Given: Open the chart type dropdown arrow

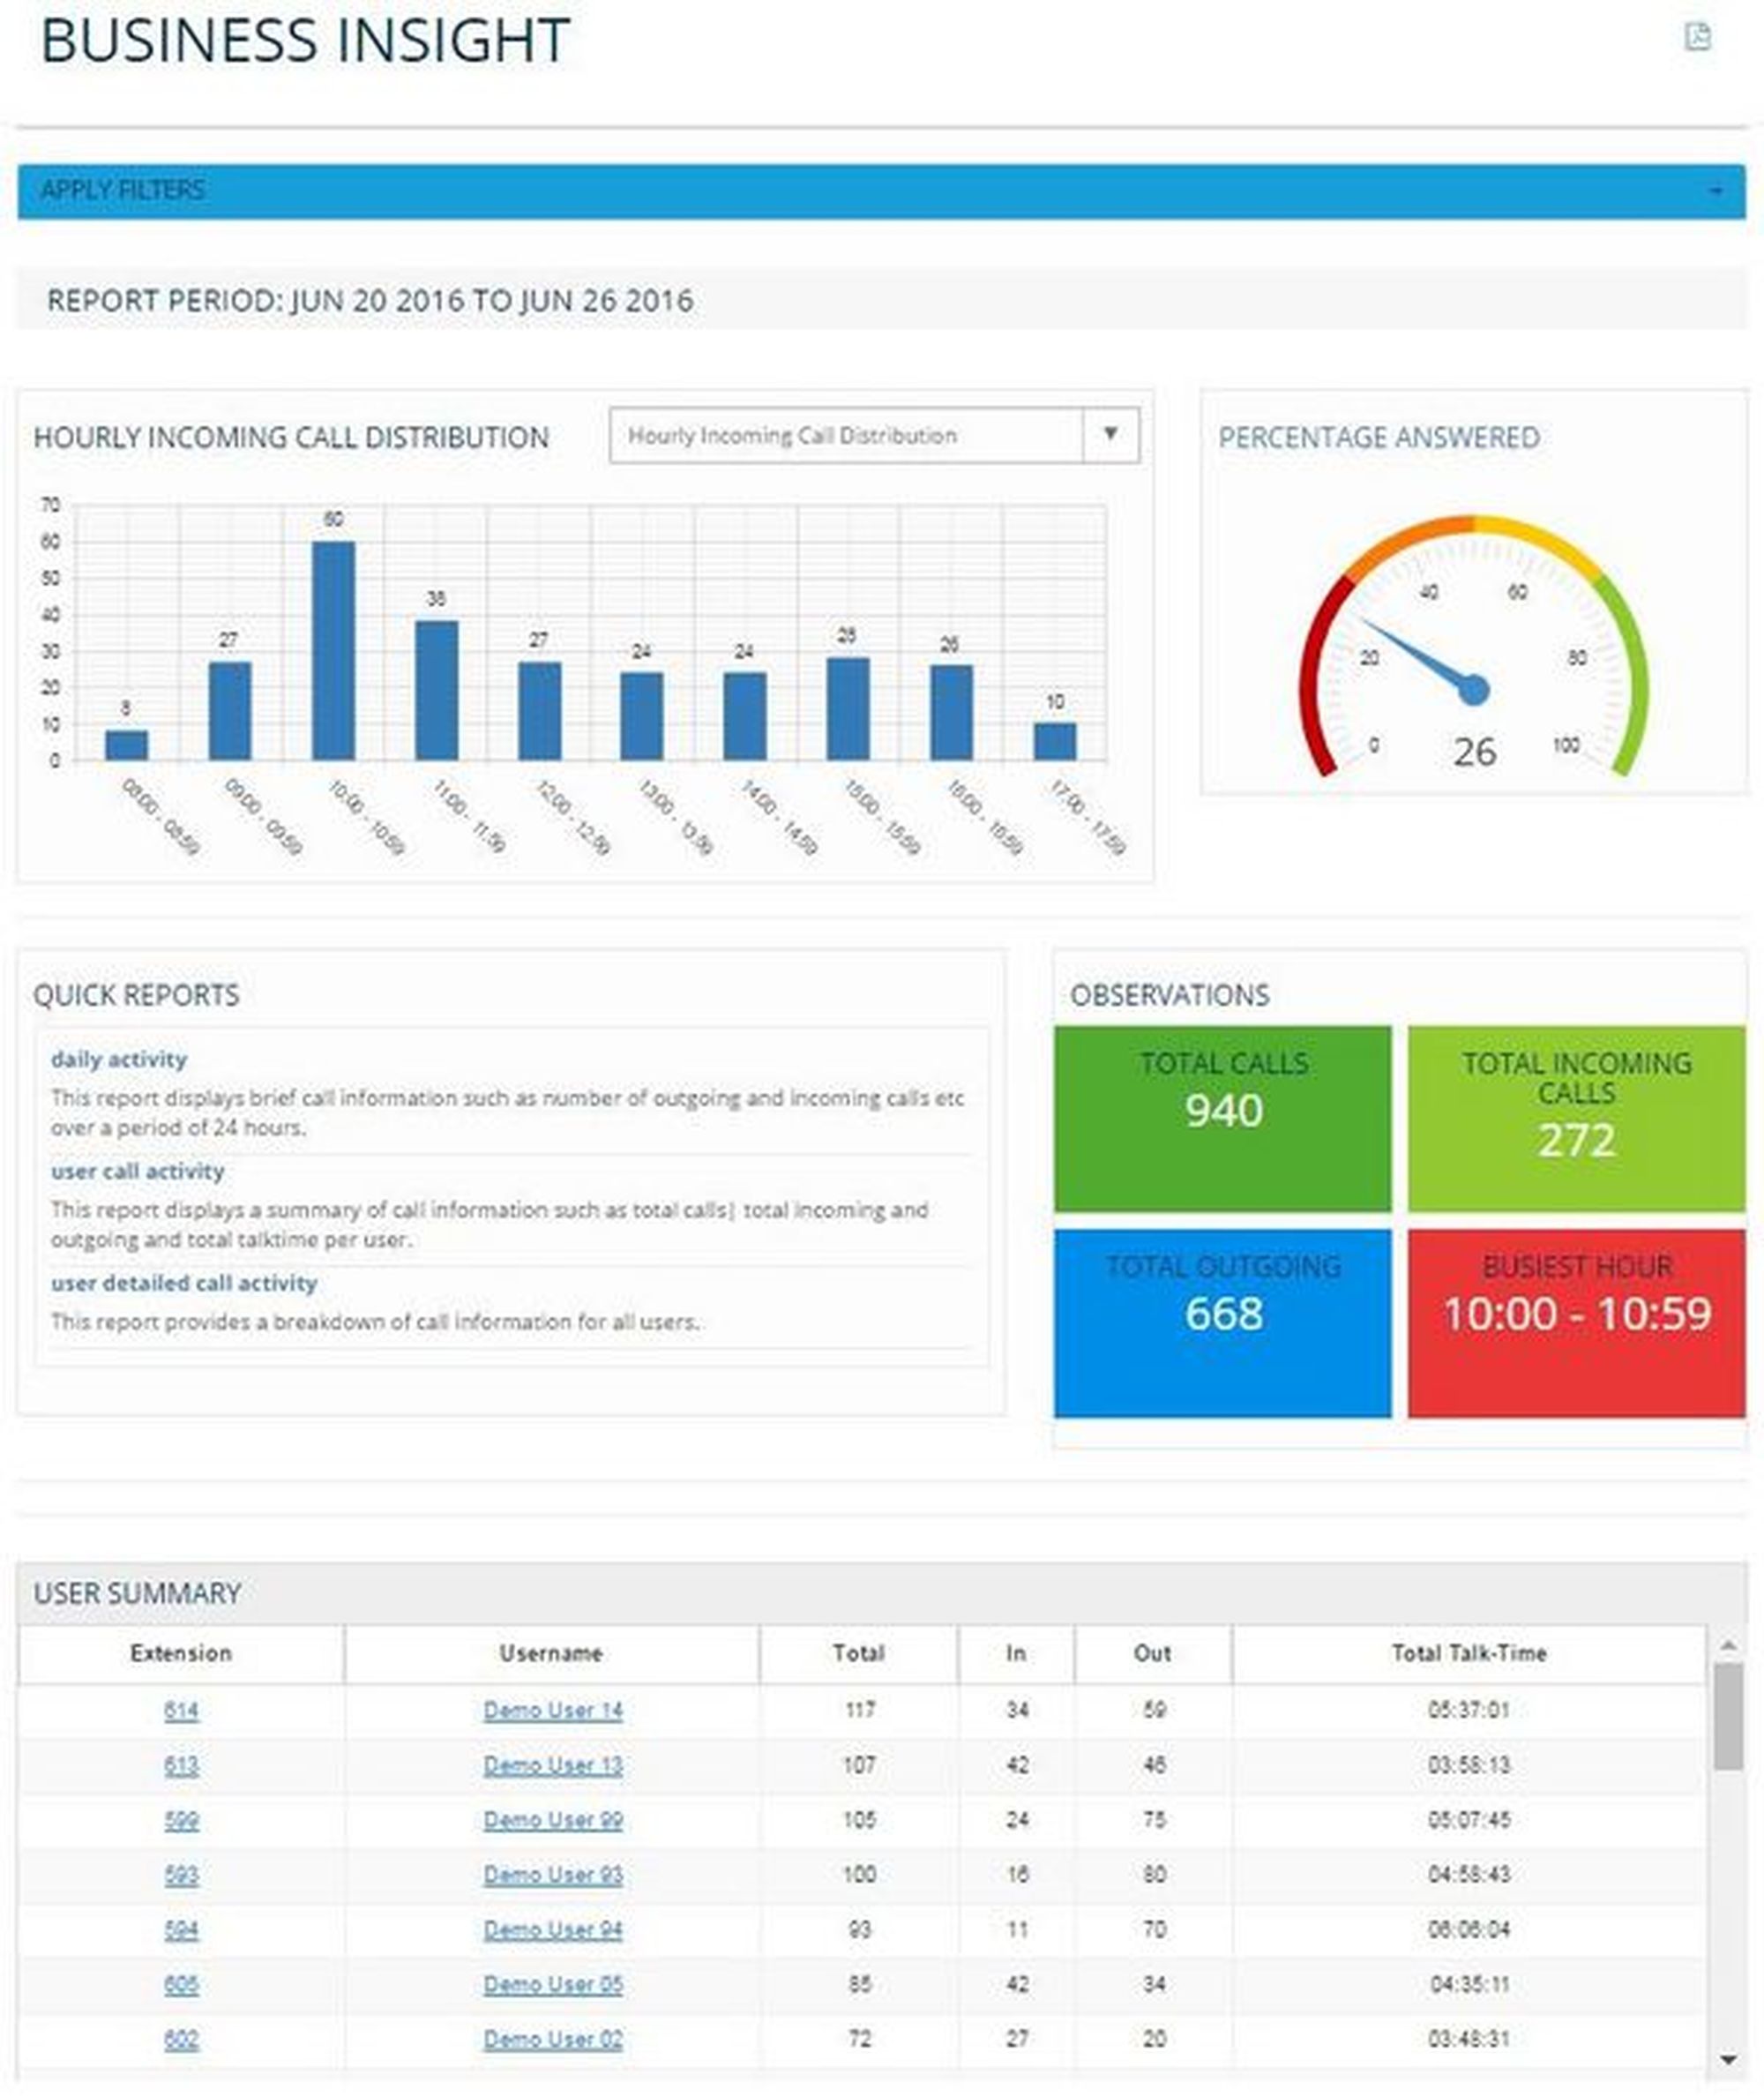Looking at the screenshot, I should click(x=1109, y=434).
